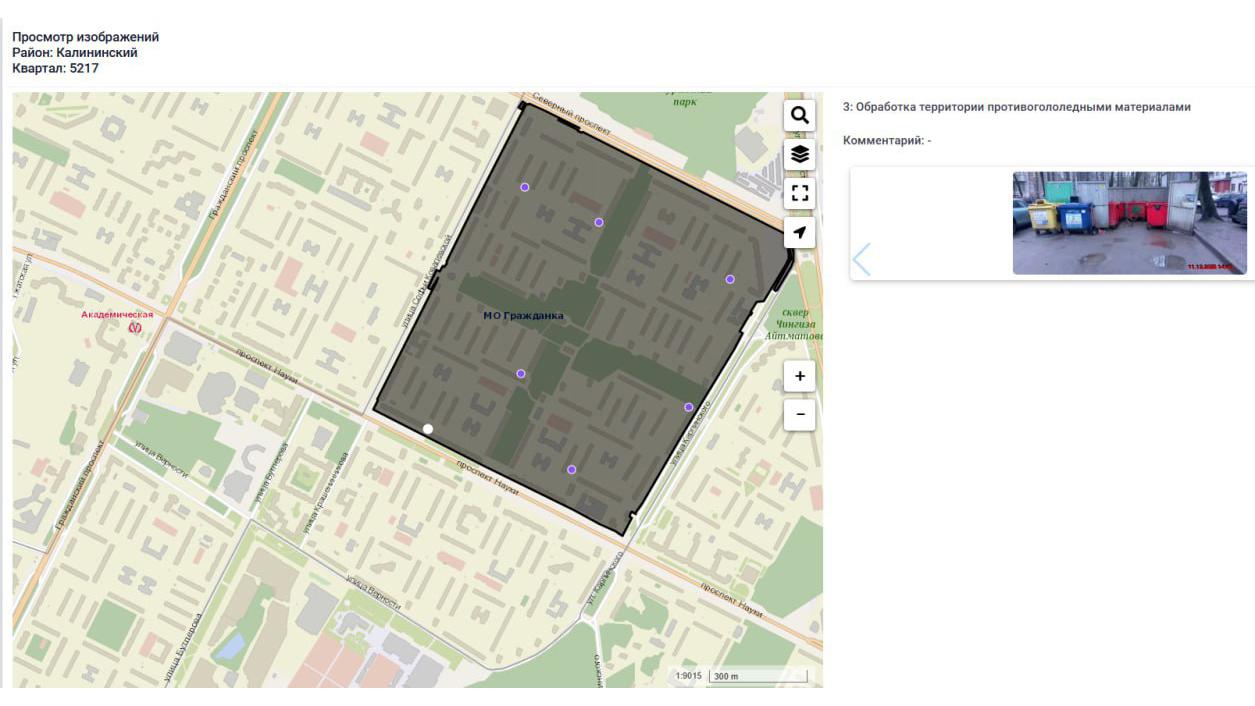The width and height of the screenshot is (1255, 706).
Task: Click the Квартал: 5217 header text
Action: [55, 69]
